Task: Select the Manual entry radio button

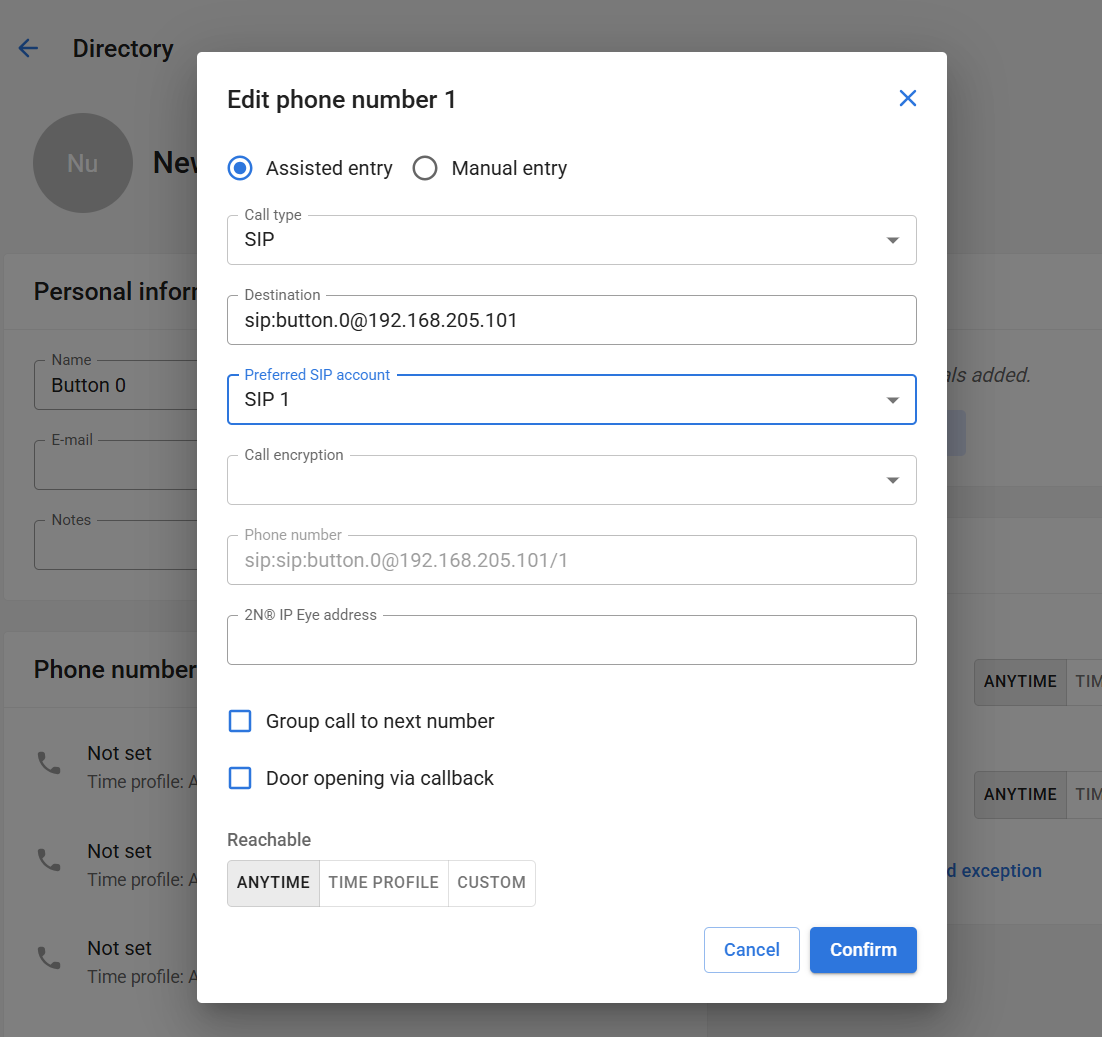Action: tap(424, 169)
